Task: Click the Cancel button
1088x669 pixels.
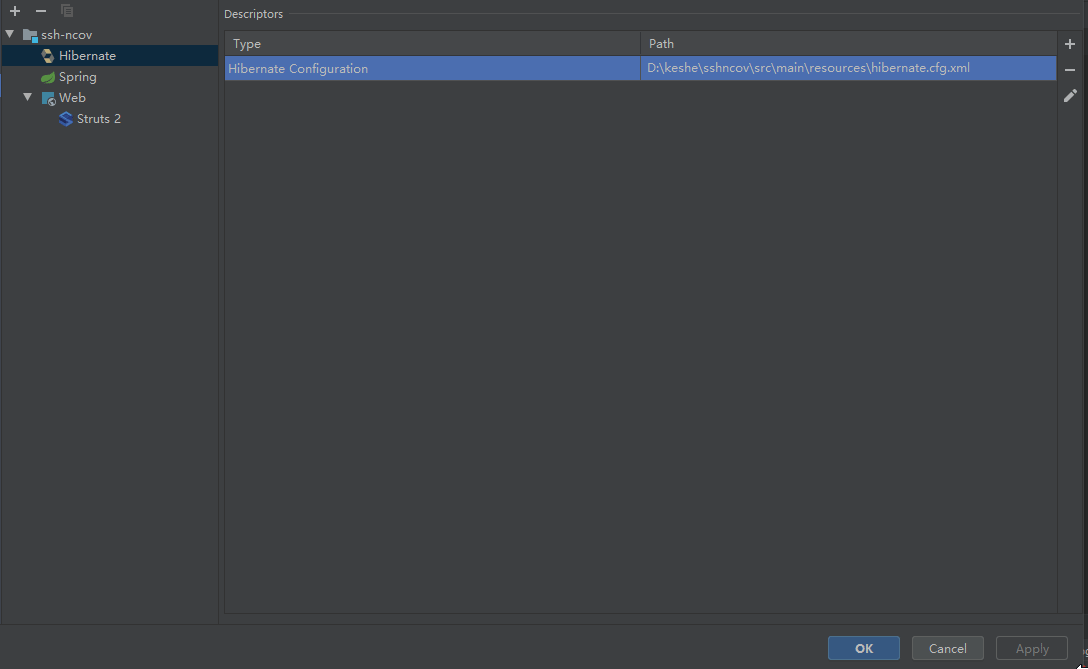Action: point(948,648)
